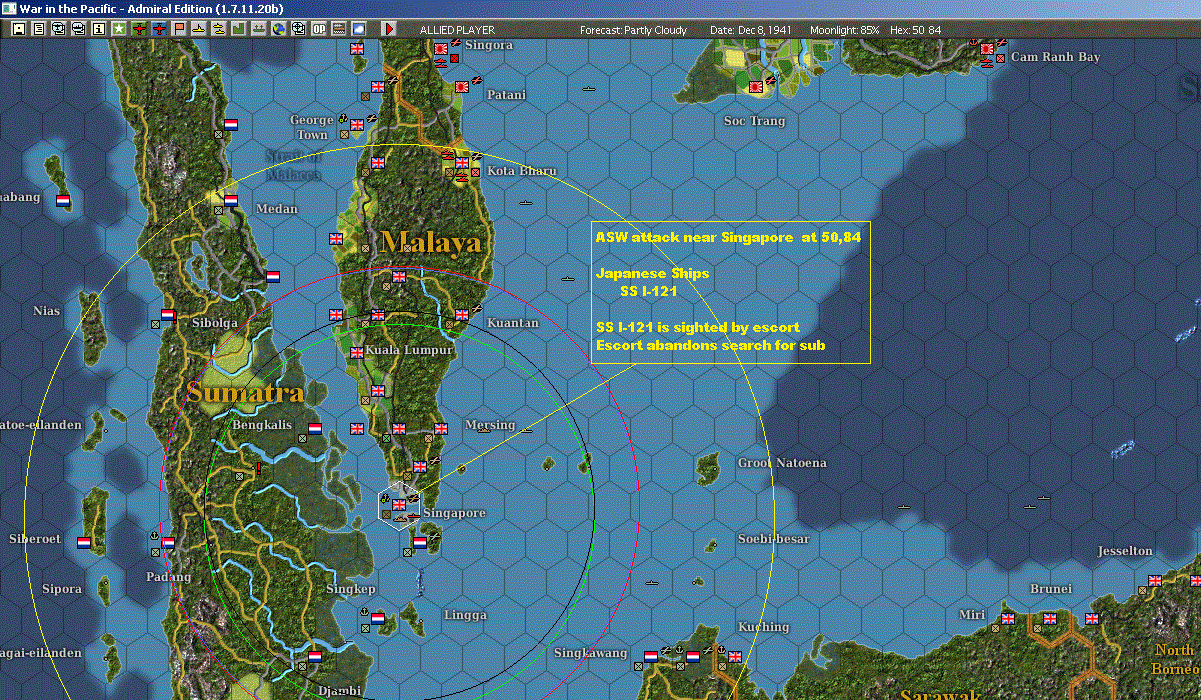This screenshot has height=700, width=1201.
Task: Open the OP operations report icon
Action: click(318, 29)
